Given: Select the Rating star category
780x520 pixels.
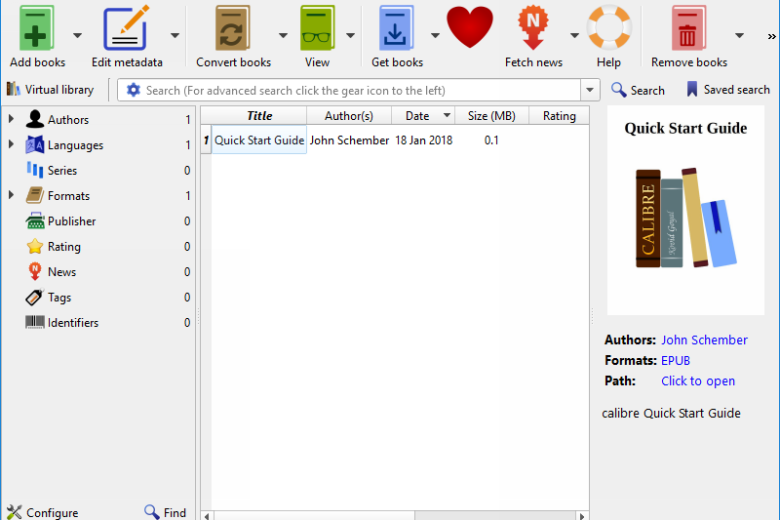Looking at the screenshot, I should coord(64,246).
